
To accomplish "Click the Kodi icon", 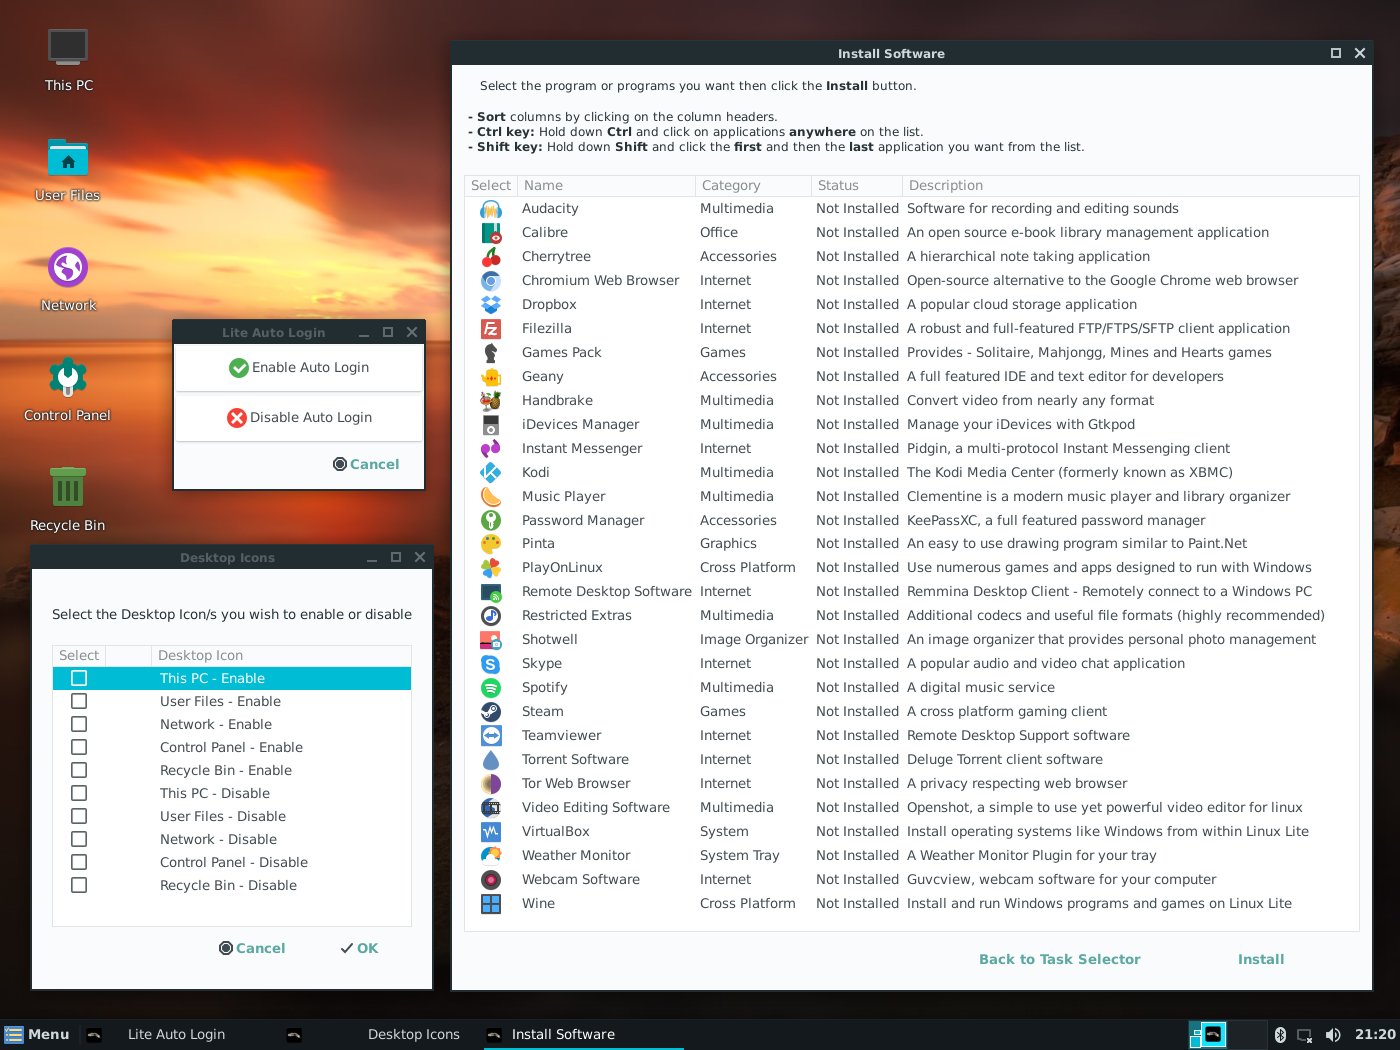I will [491, 473].
